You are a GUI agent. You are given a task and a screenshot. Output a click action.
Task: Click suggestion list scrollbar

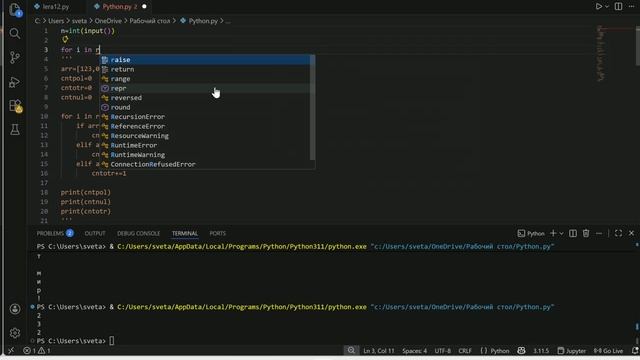tap(313, 108)
